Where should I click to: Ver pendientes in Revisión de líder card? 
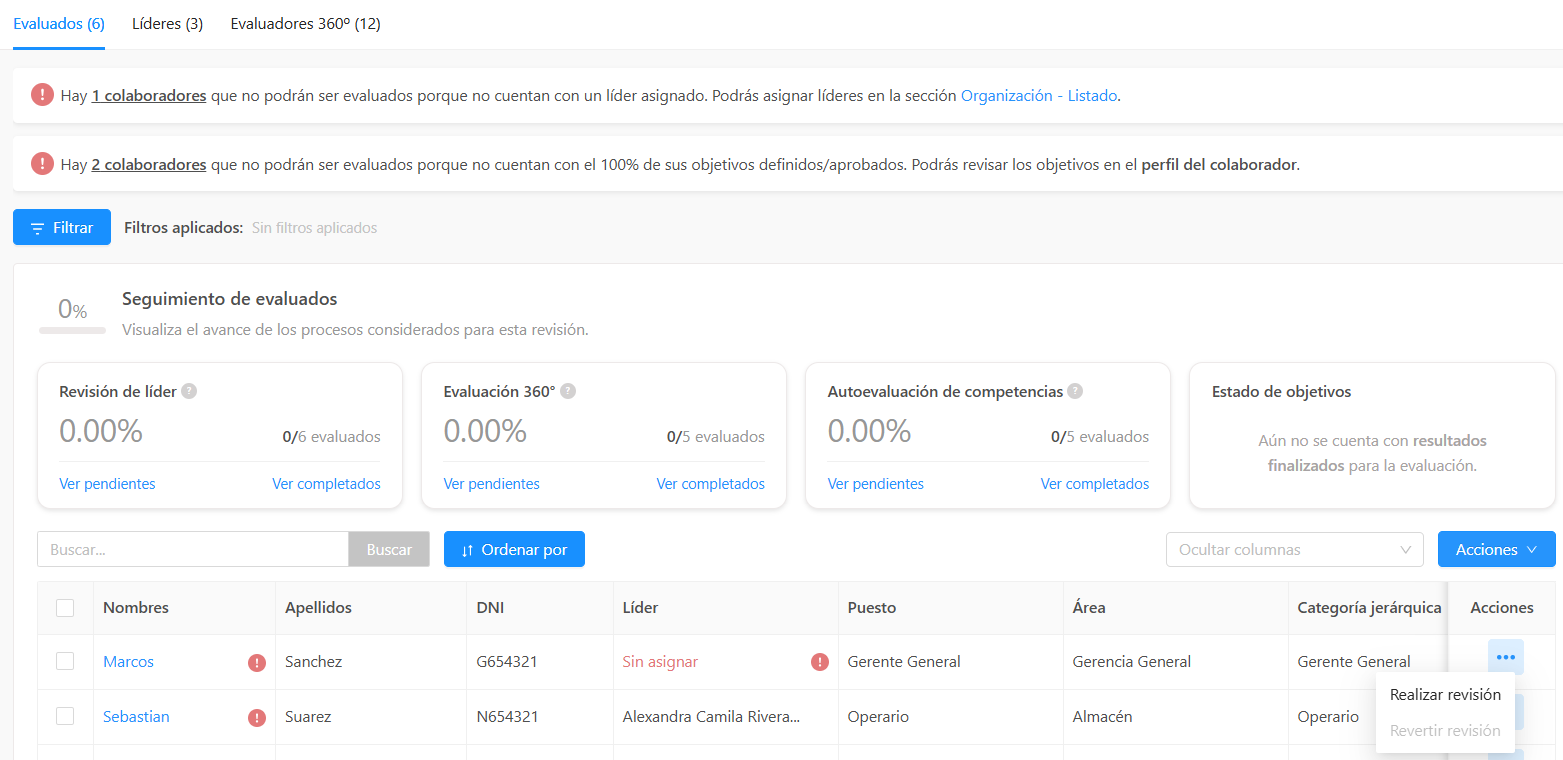(107, 484)
